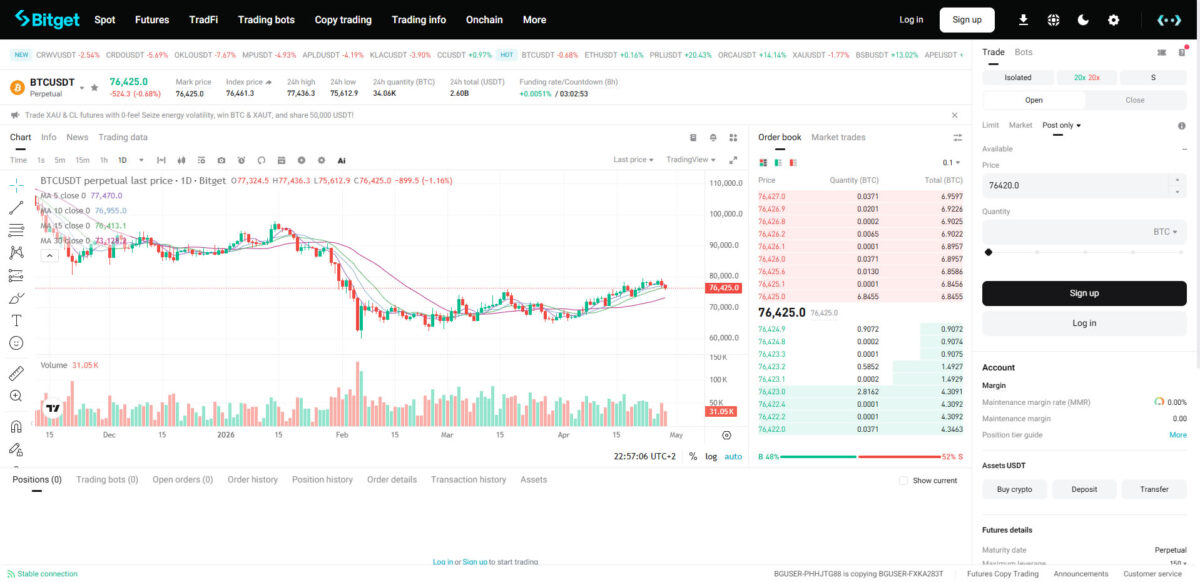Select the ruler measure tool
The image size is (1200, 582).
click(x=16, y=373)
